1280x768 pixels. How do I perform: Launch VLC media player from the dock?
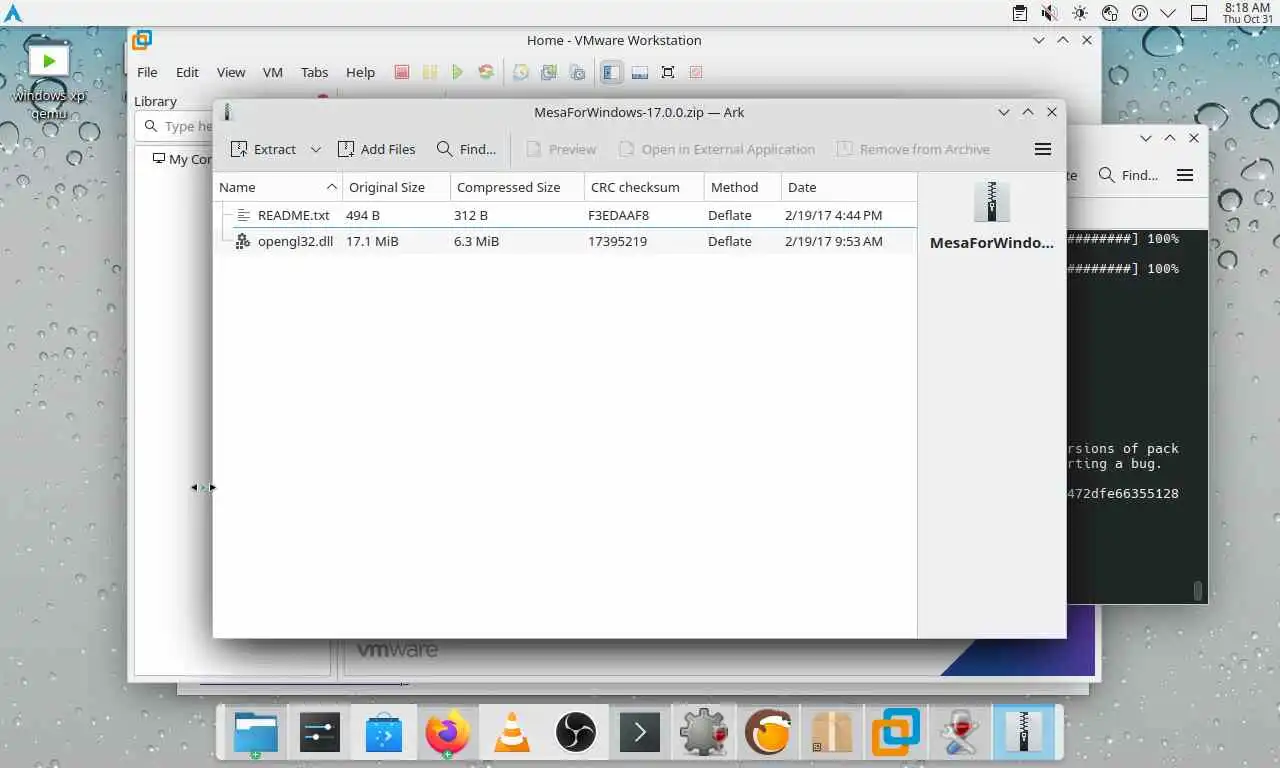(512, 733)
